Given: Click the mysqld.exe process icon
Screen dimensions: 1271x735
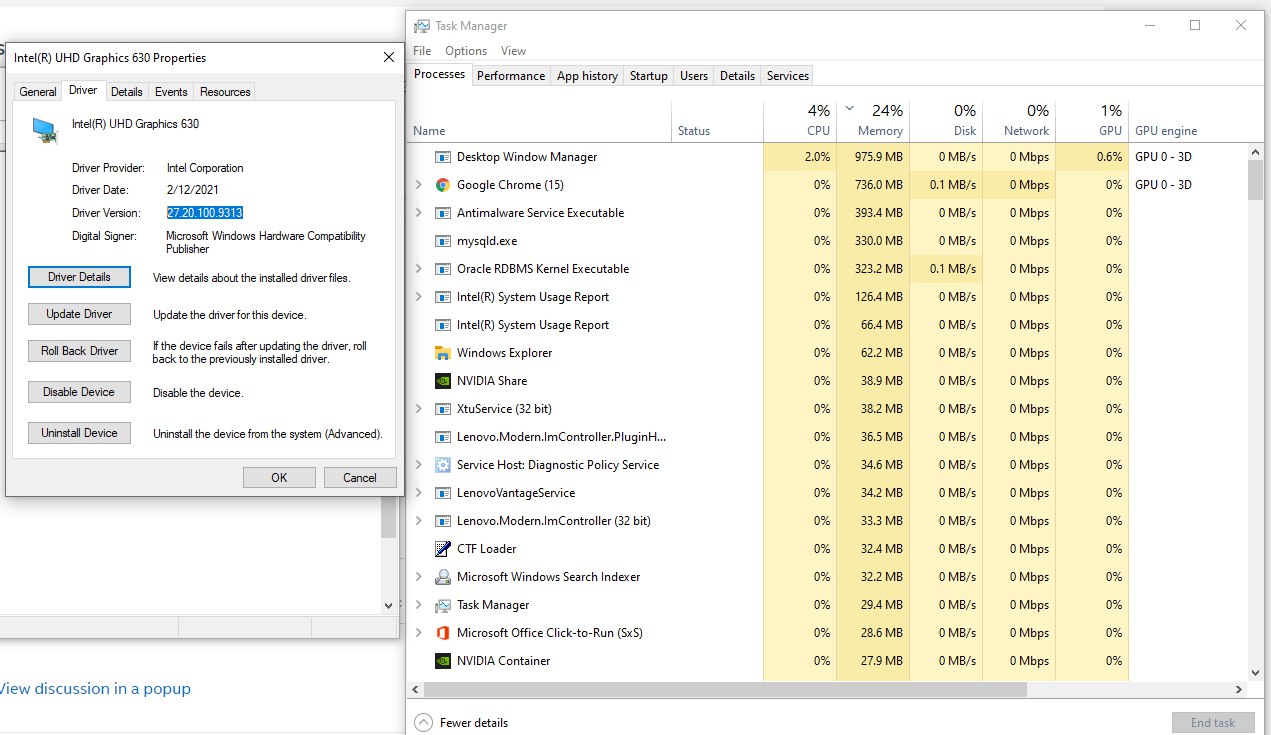Looking at the screenshot, I should point(443,241).
